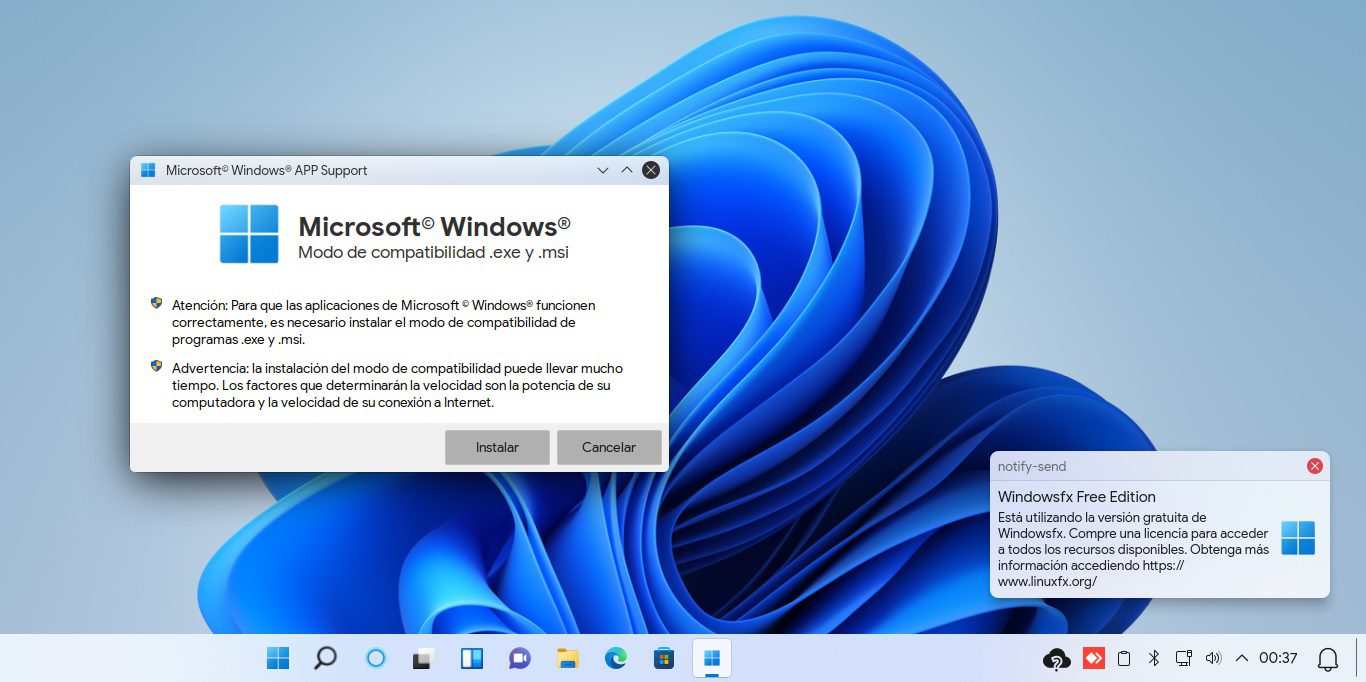1366x682 pixels.
Task: Open the Task View icon in the taskbar
Action: click(x=423, y=658)
